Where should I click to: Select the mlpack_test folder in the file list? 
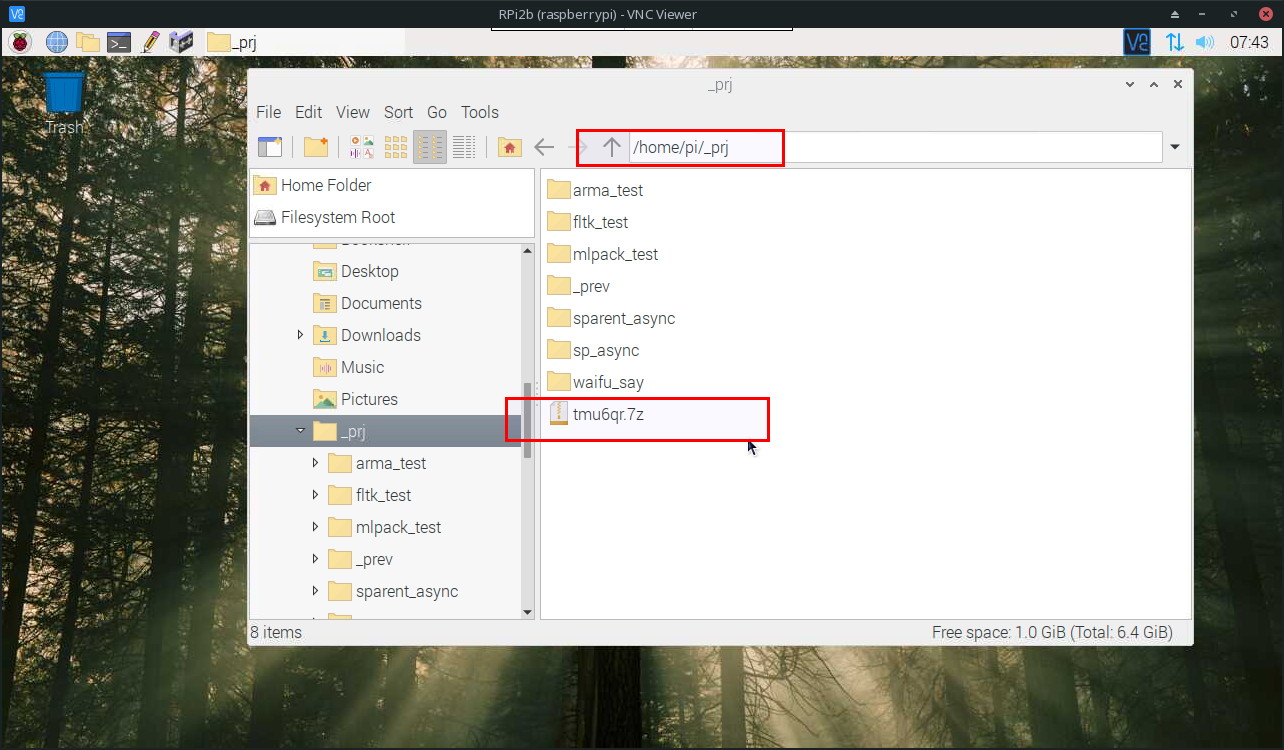(x=603, y=254)
